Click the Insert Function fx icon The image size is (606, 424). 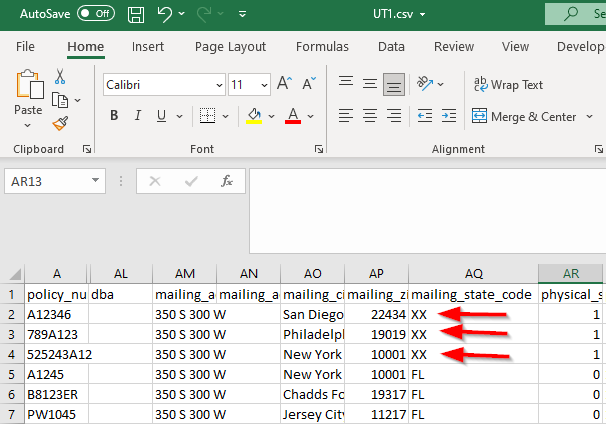click(x=227, y=181)
